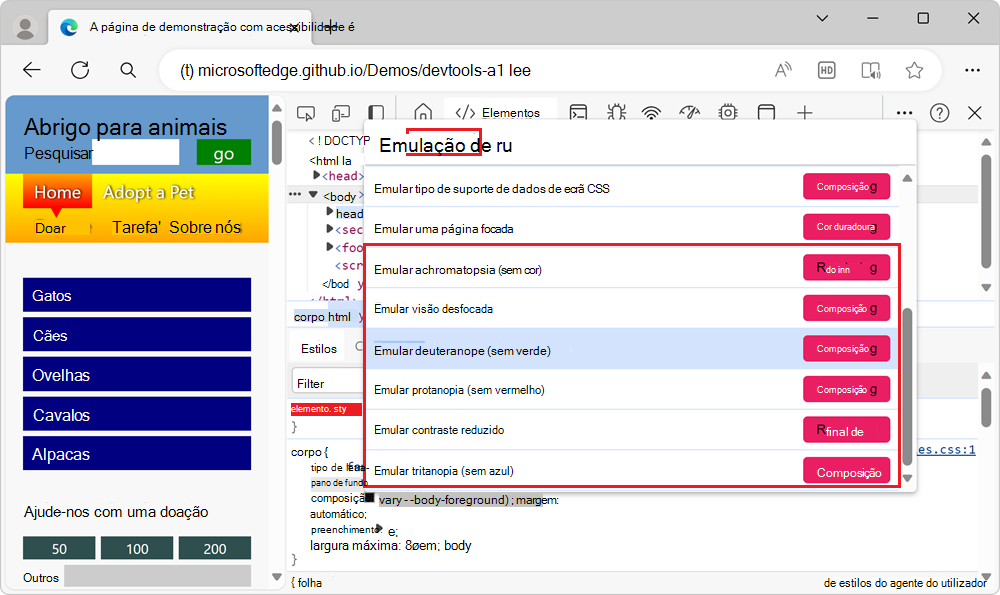Click the green go button
This screenshot has height=595, width=1000.
[224, 153]
